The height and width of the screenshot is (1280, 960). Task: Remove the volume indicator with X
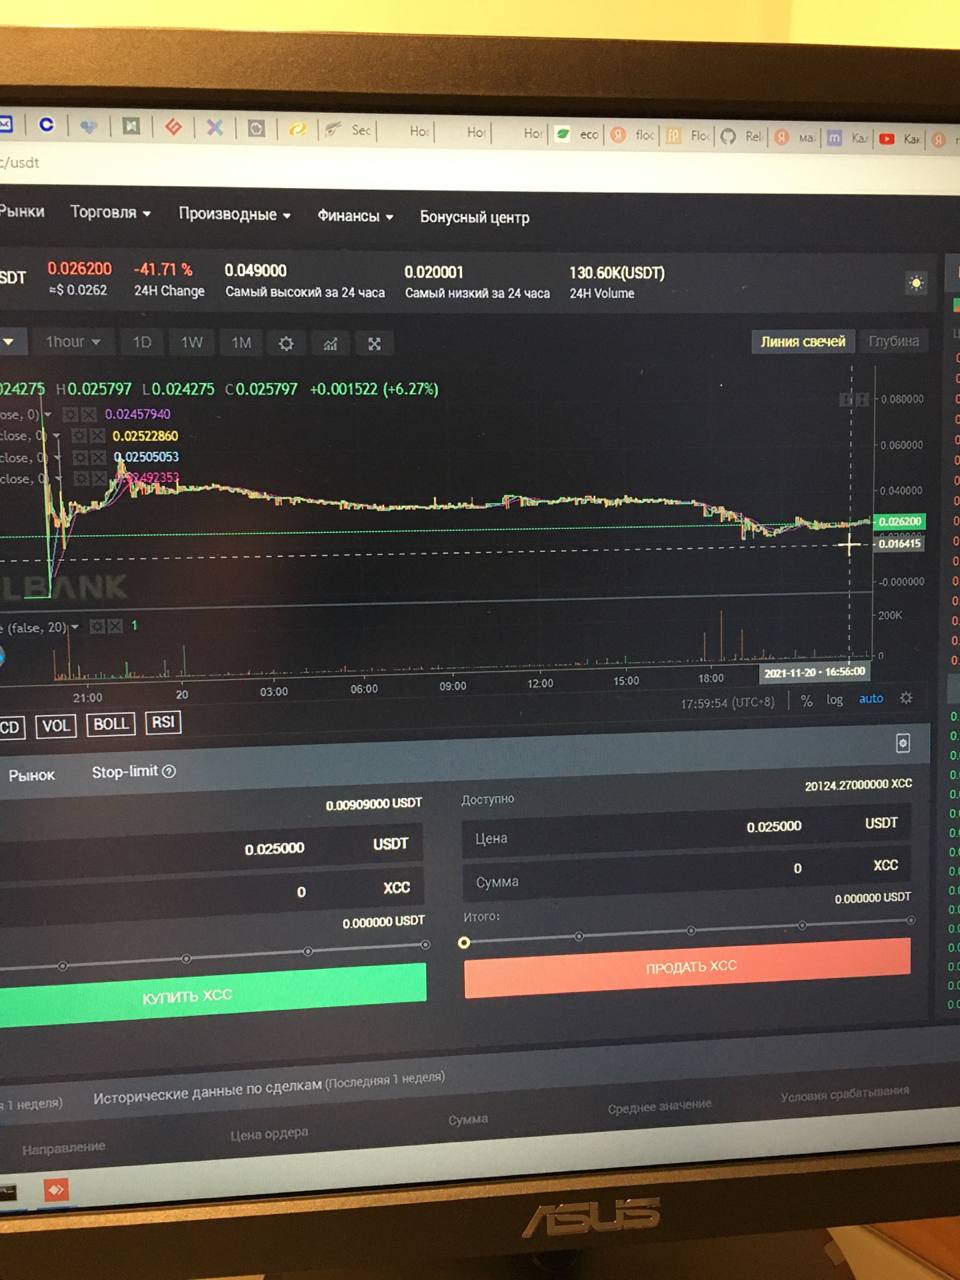[x=115, y=626]
